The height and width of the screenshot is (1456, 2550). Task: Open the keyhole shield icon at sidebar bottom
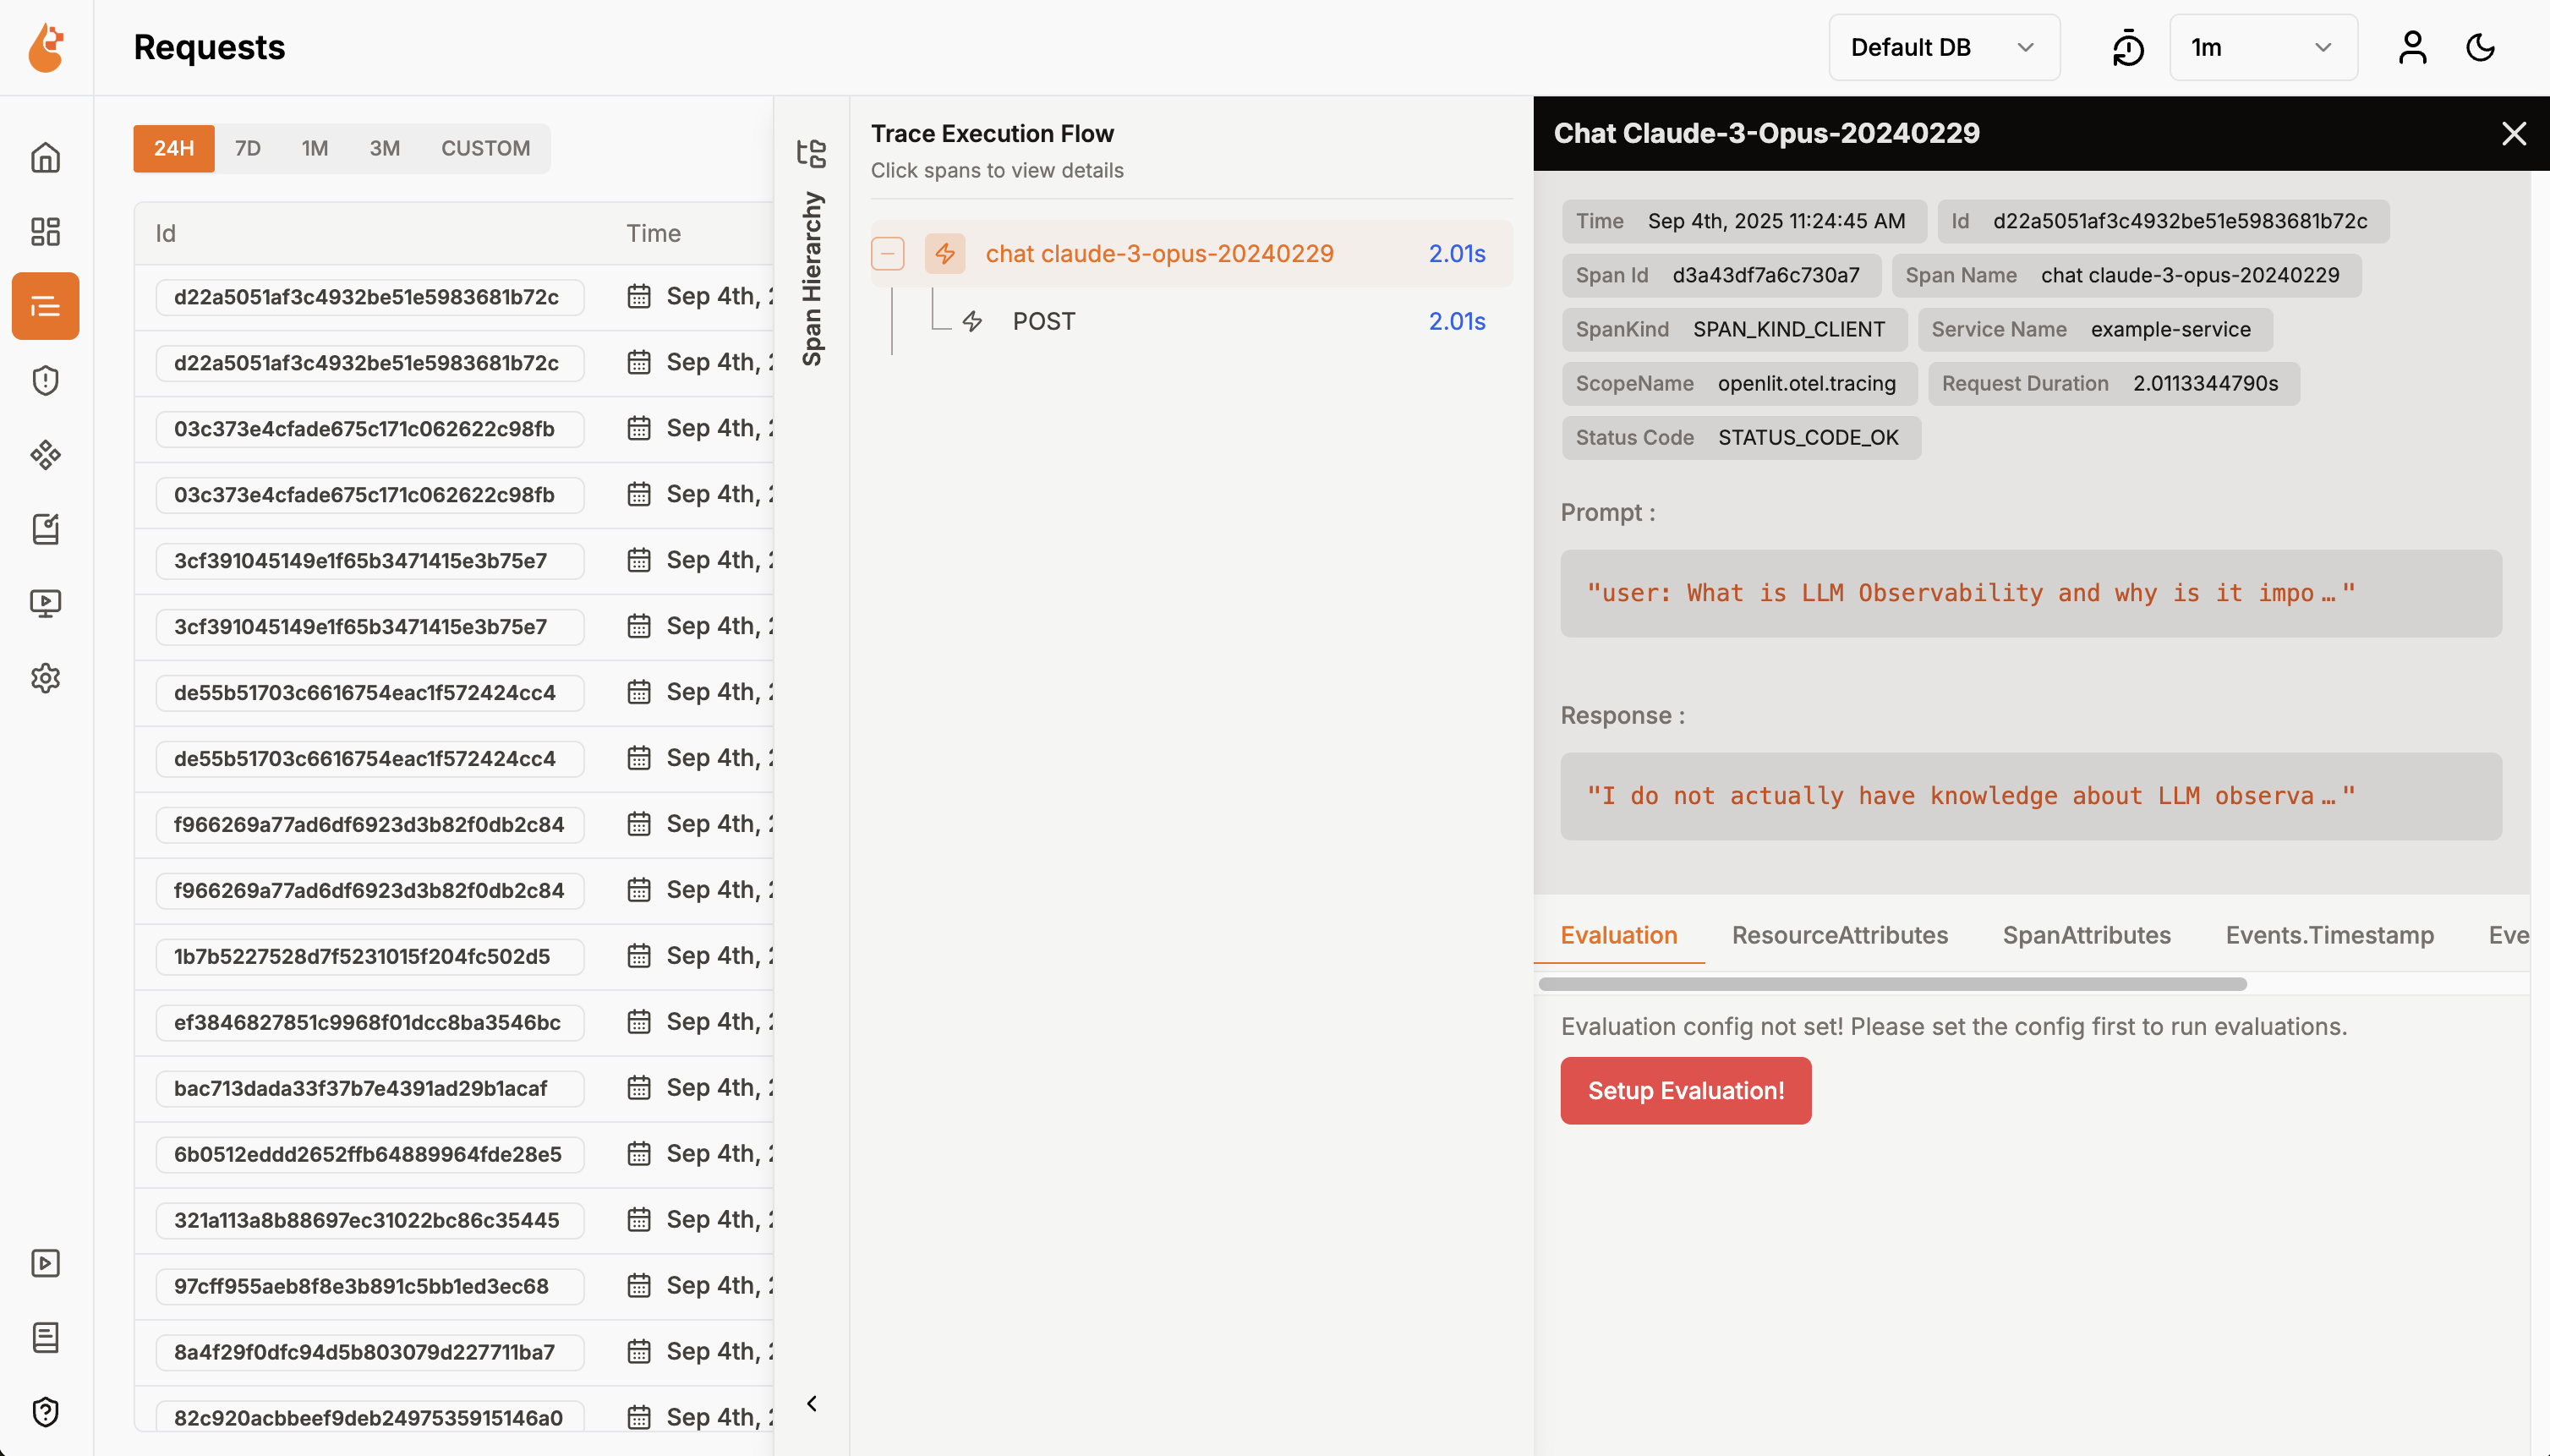click(x=46, y=1411)
